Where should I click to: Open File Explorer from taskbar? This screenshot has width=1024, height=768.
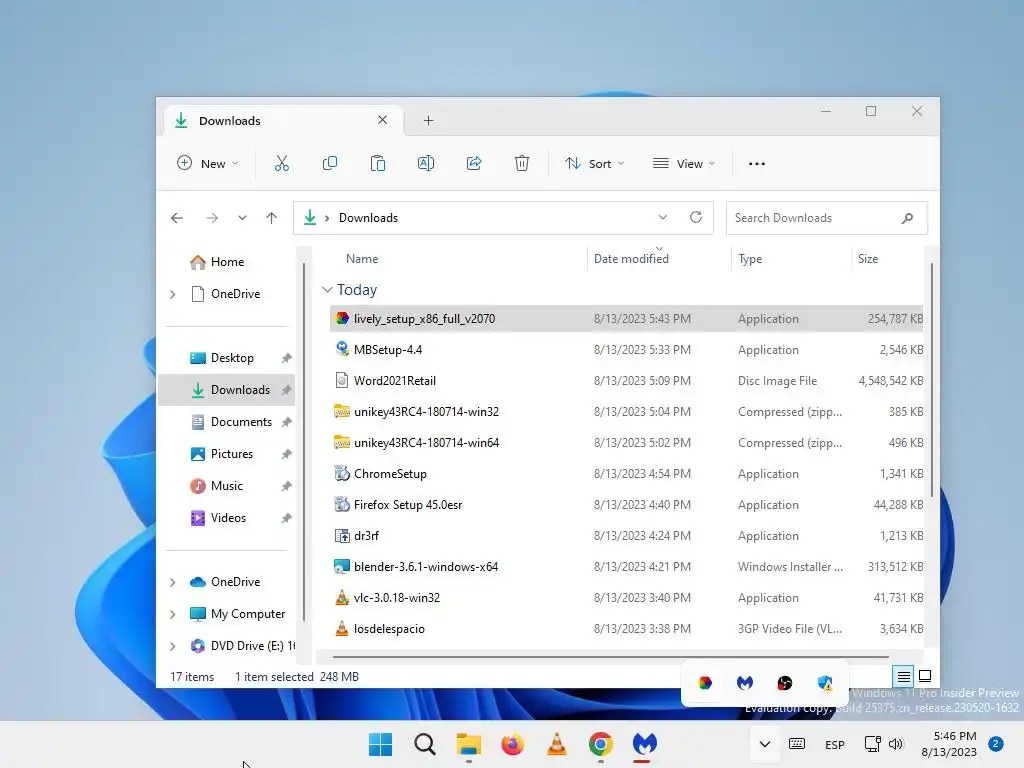coord(468,744)
